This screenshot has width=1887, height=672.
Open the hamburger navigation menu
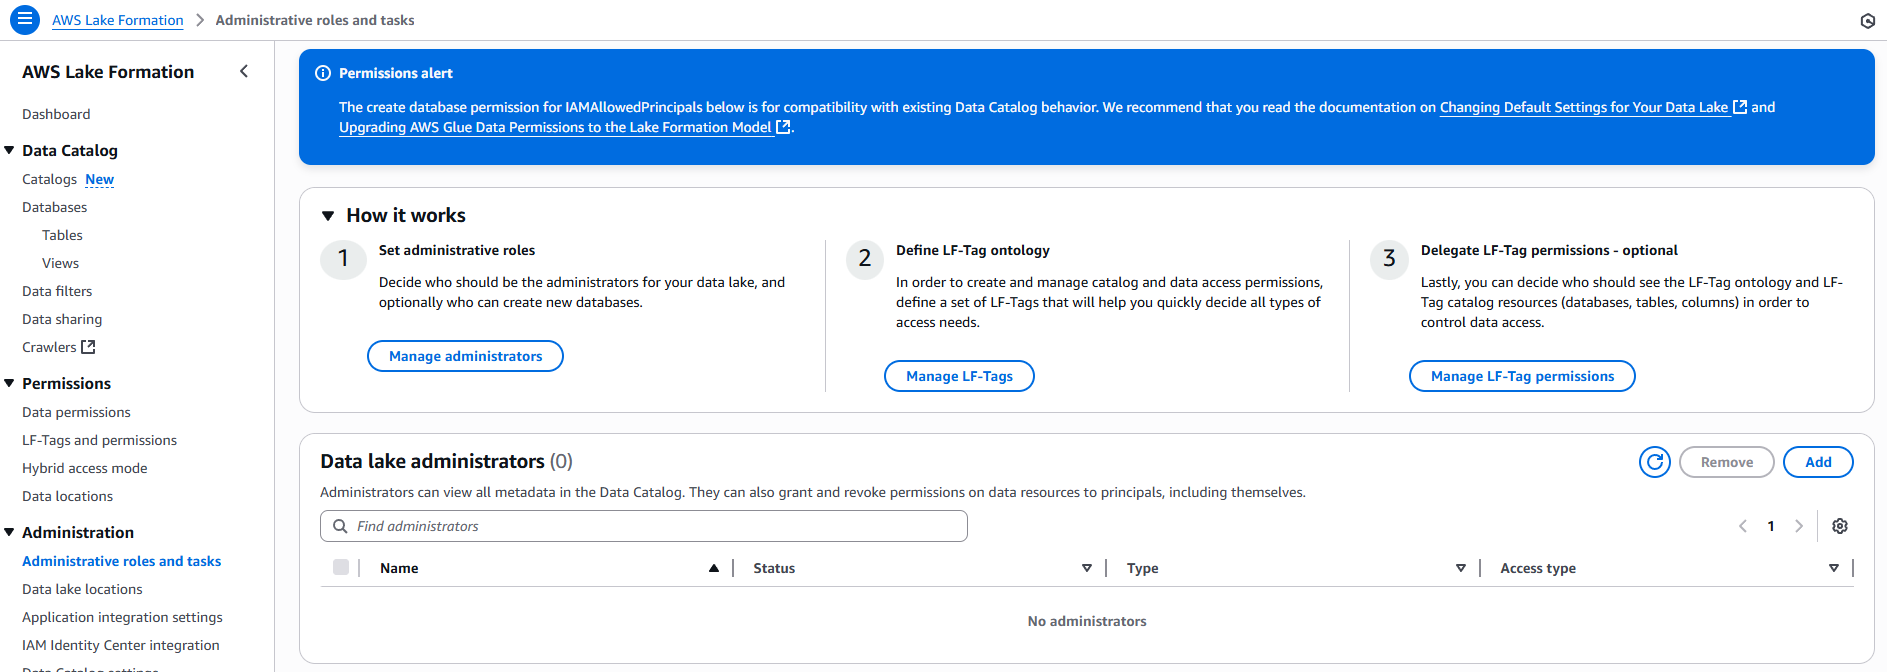(25, 19)
